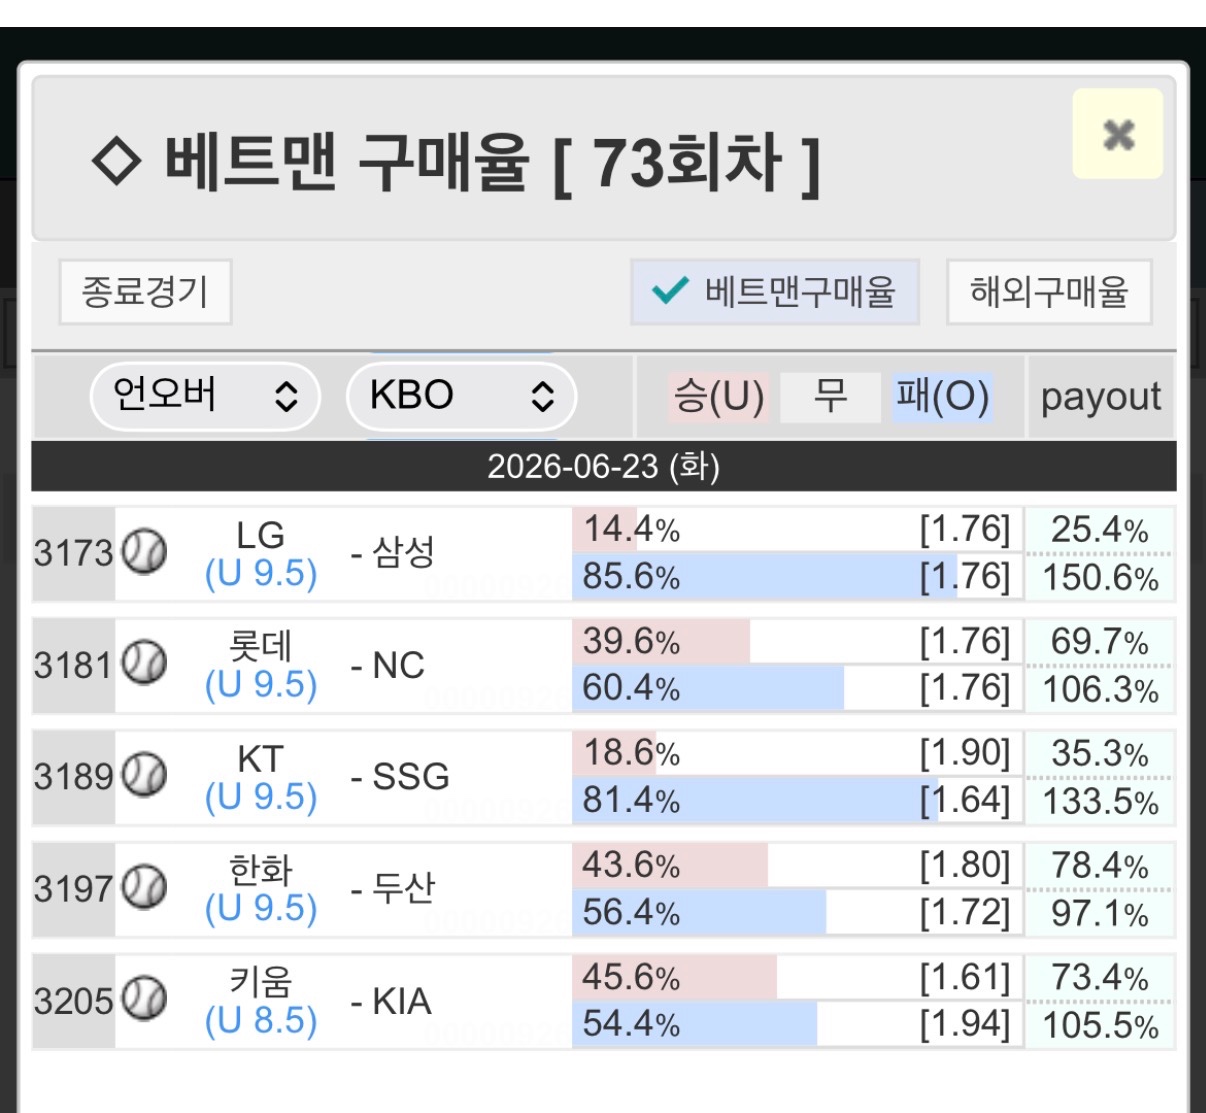The image size is (1206, 1113).
Task: Click the [1.94] odds for 키움
Action: click(965, 1024)
